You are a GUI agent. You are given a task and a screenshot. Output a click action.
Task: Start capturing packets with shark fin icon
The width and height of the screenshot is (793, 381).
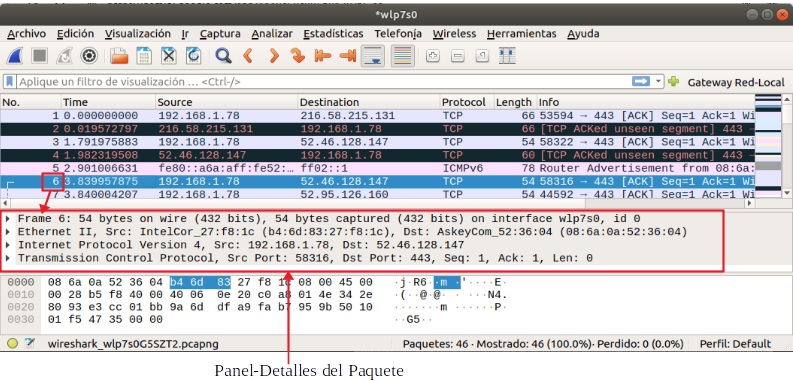point(16,56)
